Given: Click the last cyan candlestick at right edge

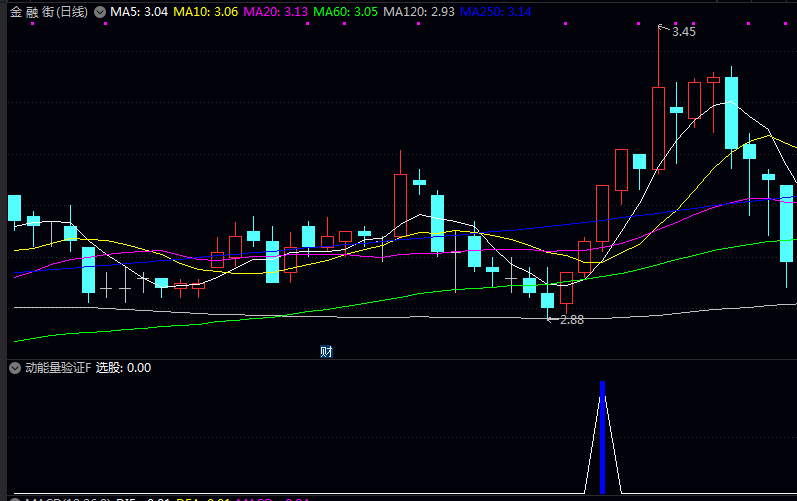Looking at the screenshot, I should click(x=787, y=222).
